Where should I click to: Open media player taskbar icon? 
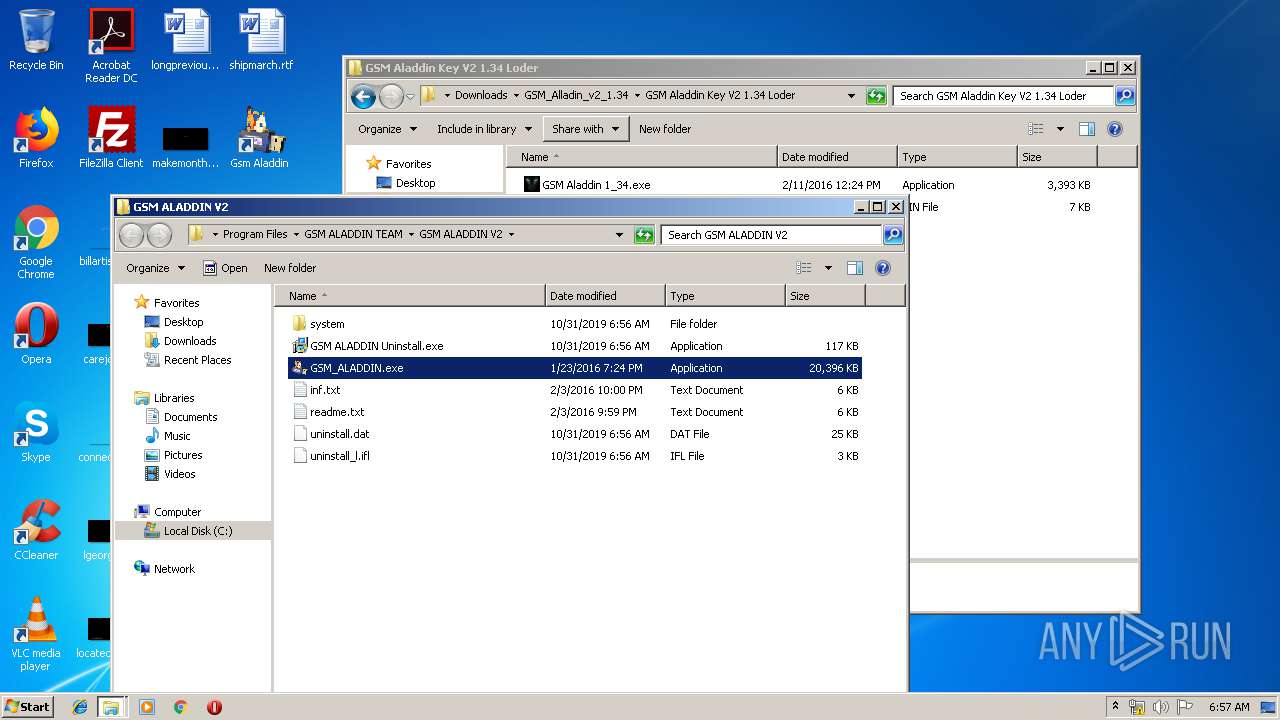click(x=147, y=707)
